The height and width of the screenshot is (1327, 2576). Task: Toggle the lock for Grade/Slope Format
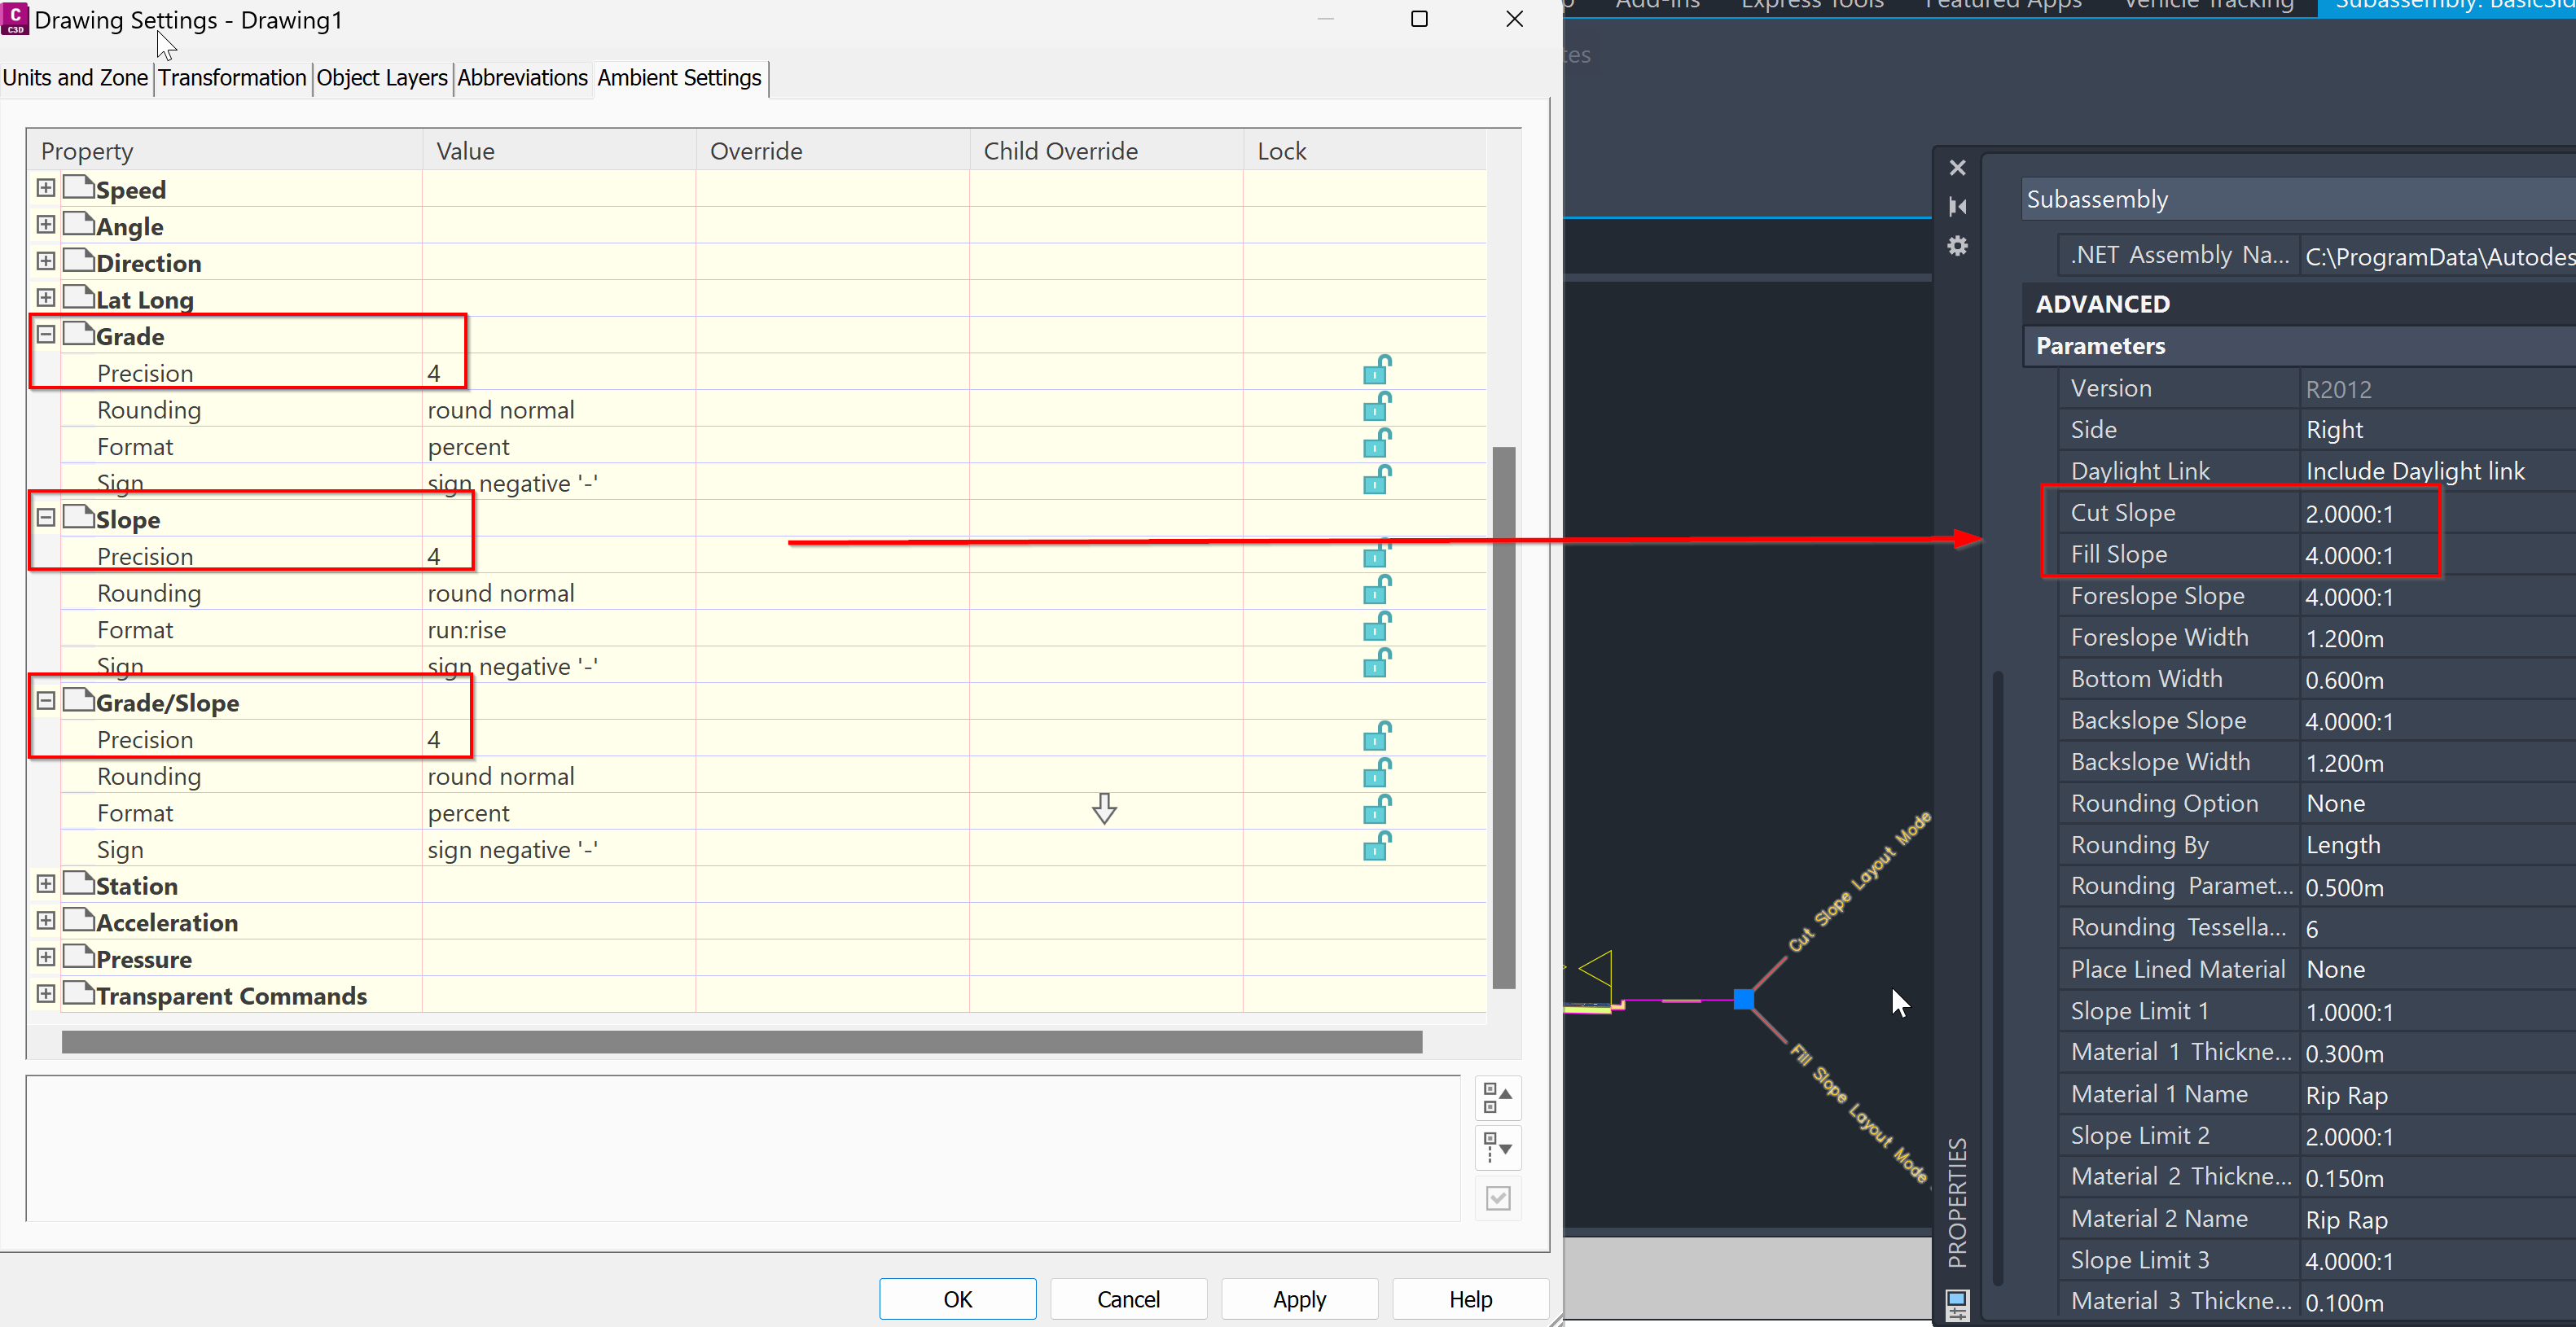coord(1374,812)
